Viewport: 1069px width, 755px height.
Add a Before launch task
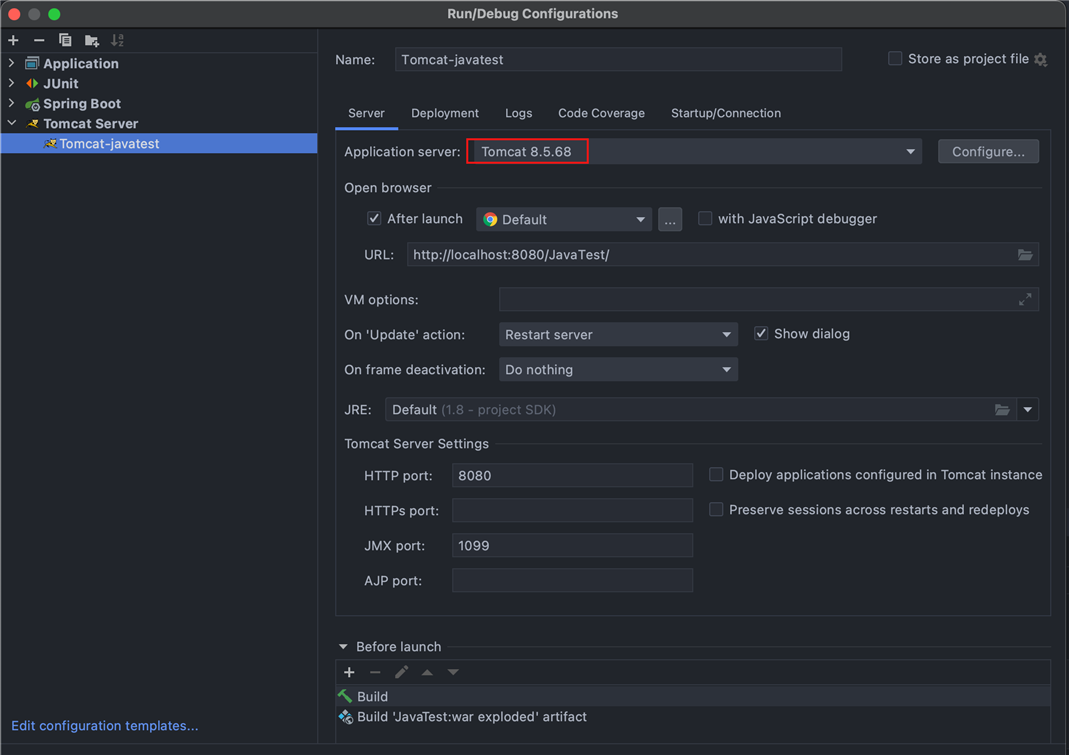tap(349, 672)
